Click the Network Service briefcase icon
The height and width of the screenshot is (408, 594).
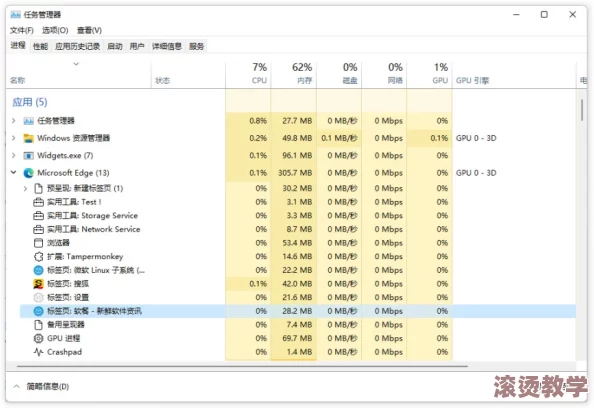38,229
